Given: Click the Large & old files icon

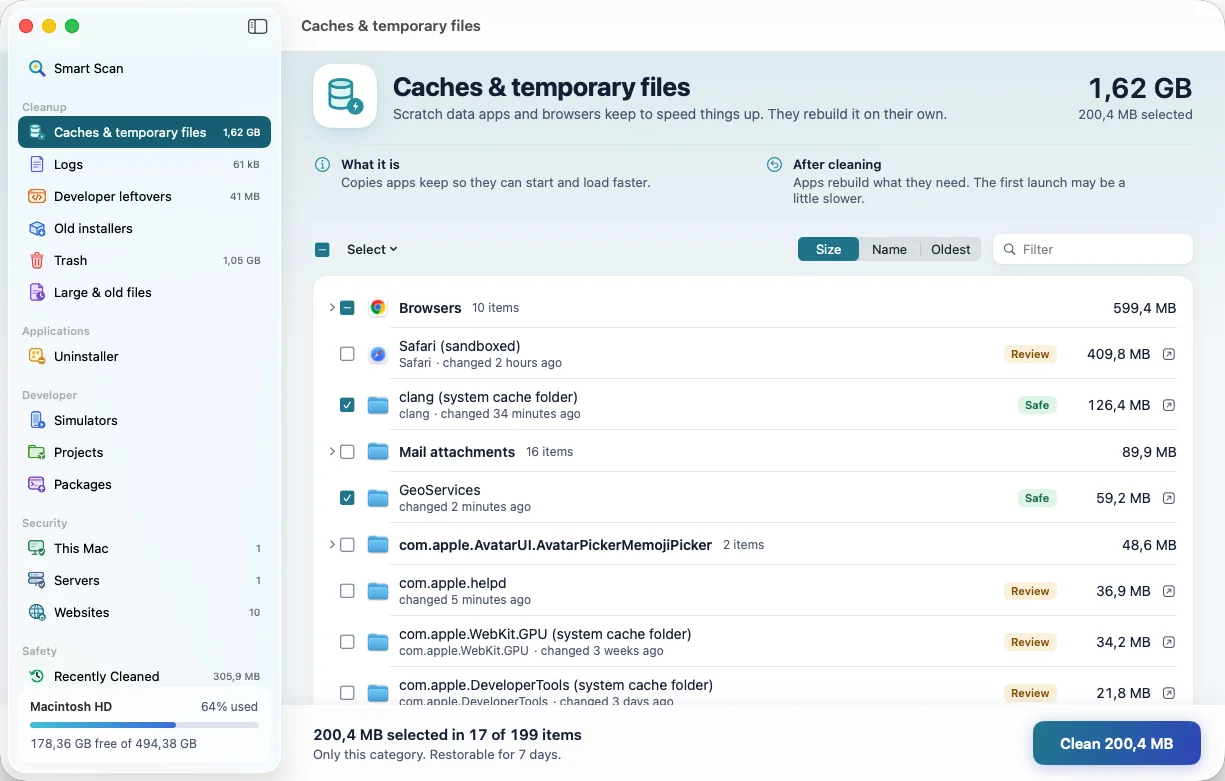Looking at the screenshot, I should [x=37, y=292].
